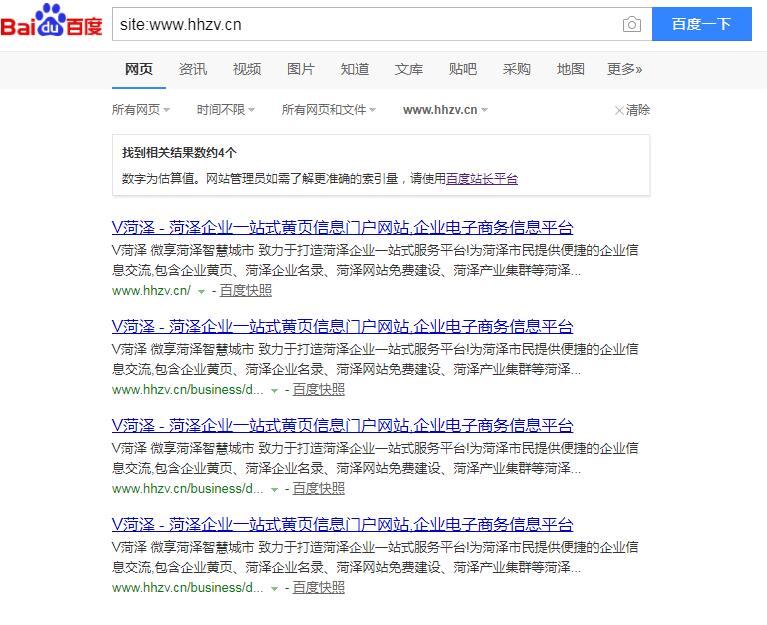Clear filters with the 清除 button
The width and height of the screenshot is (767, 625).
(x=632, y=110)
